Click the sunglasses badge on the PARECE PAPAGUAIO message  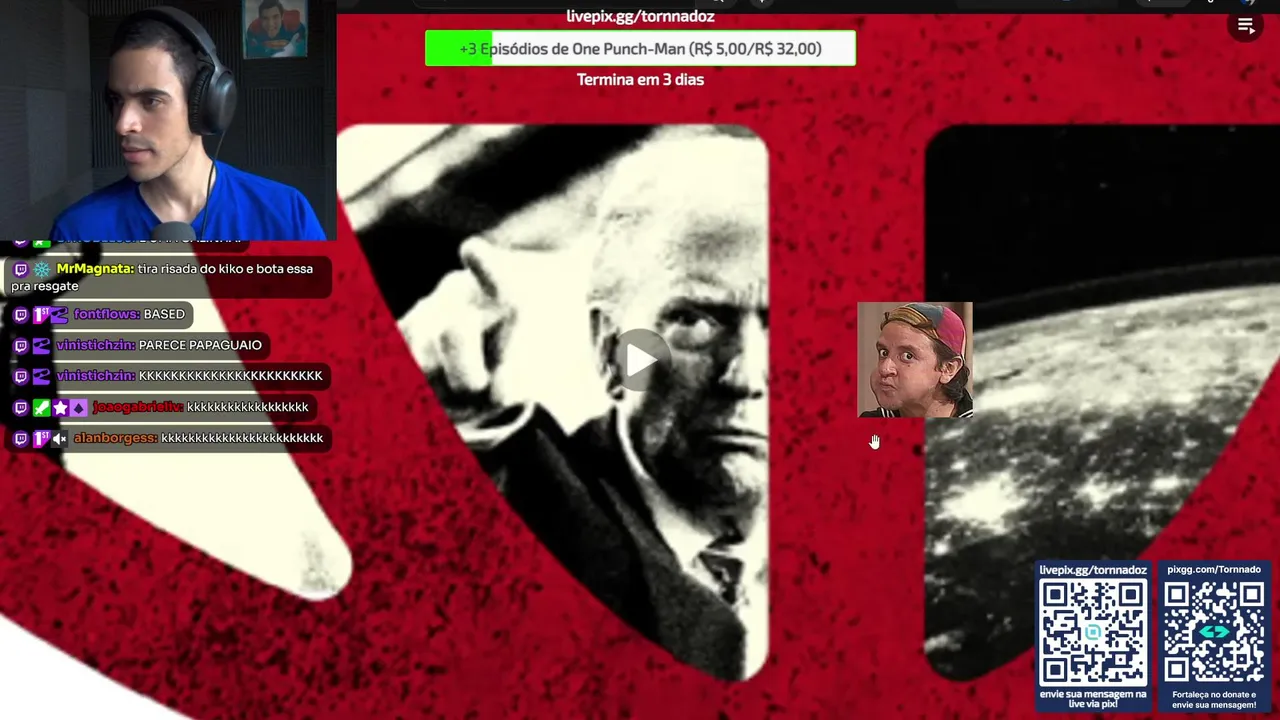[x=41, y=346]
